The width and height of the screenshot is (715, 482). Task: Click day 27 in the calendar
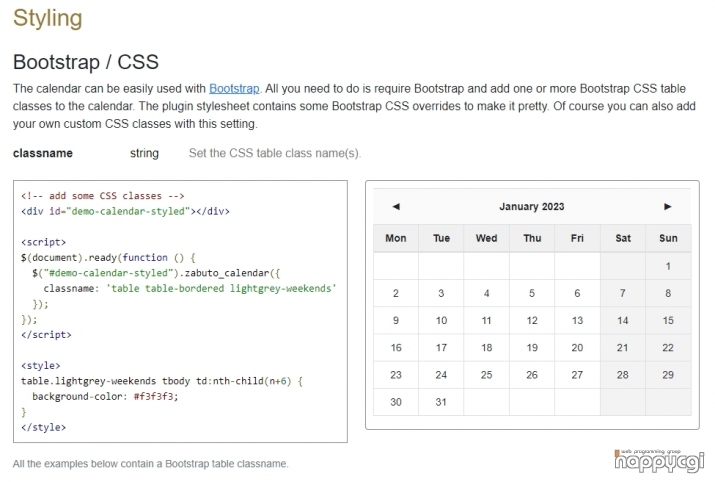click(x=577, y=375)
